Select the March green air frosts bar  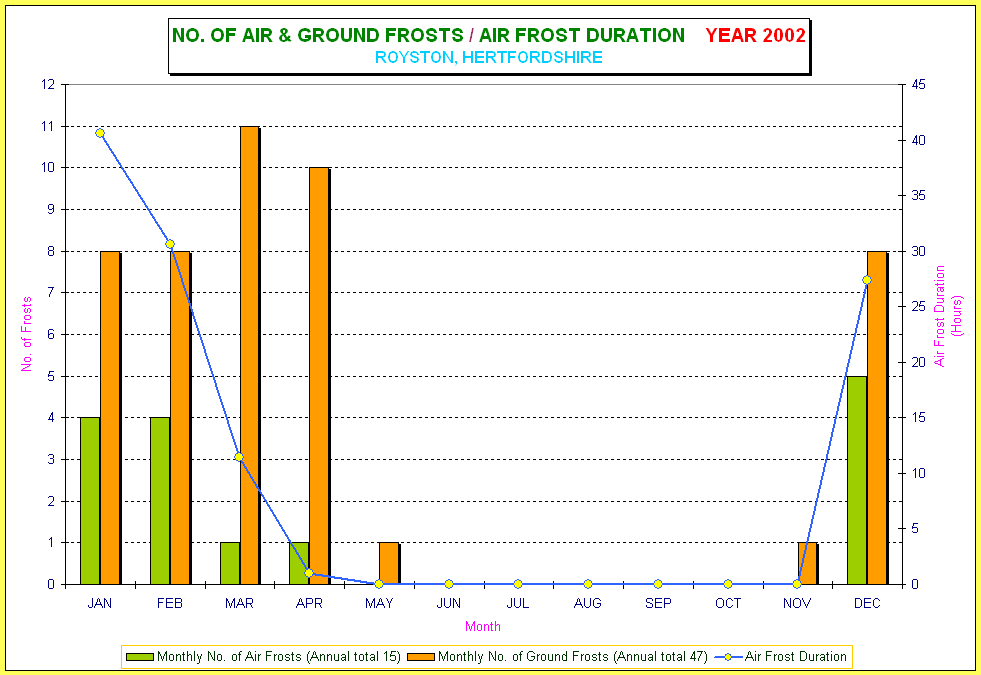coord(230,563)
